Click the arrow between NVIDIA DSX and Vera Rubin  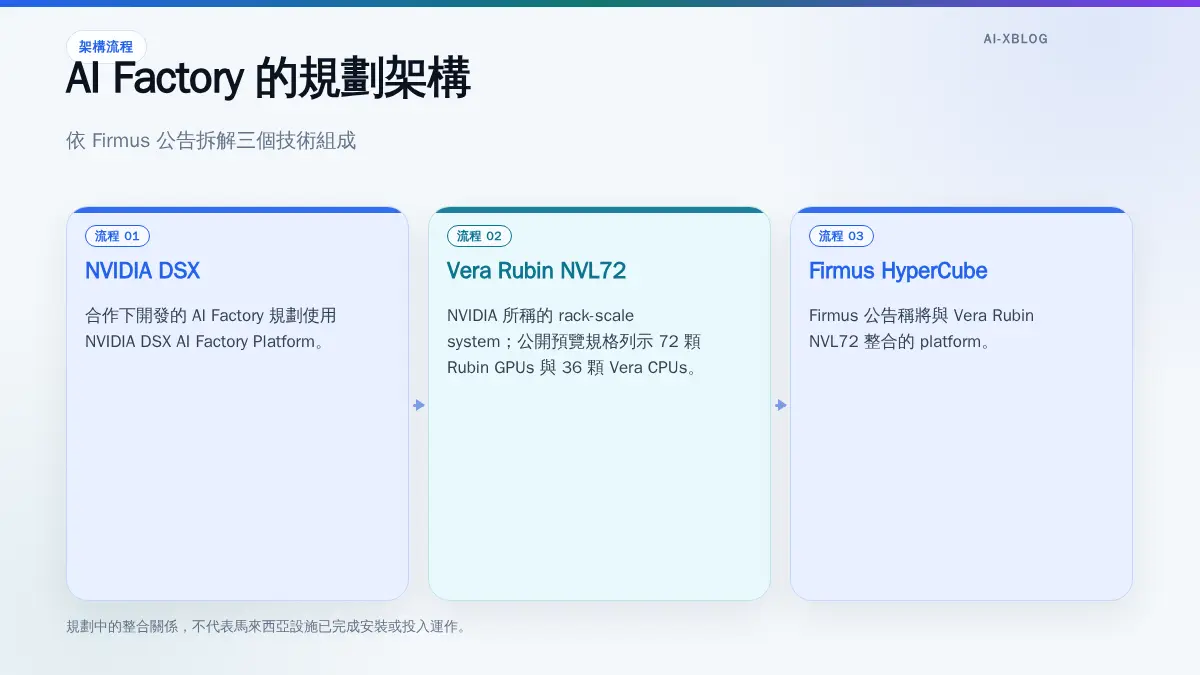tap(419, 405)
